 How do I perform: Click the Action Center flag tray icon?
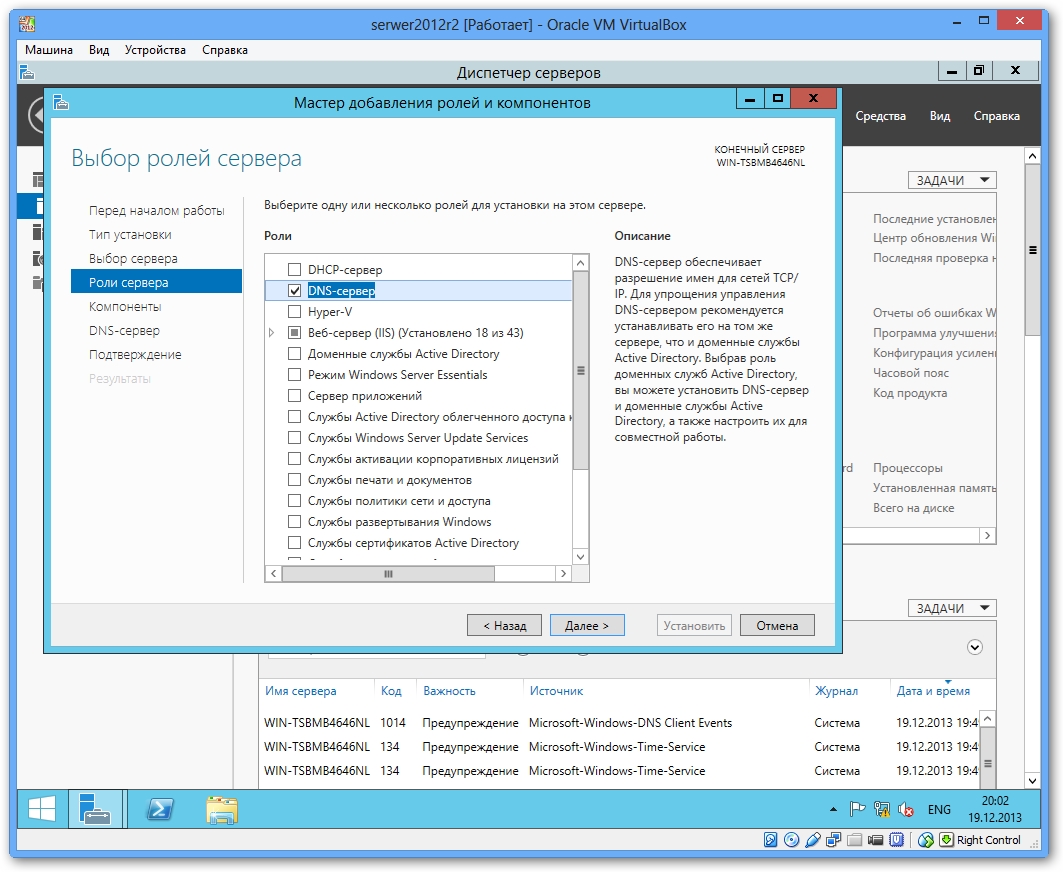[858, 809]
